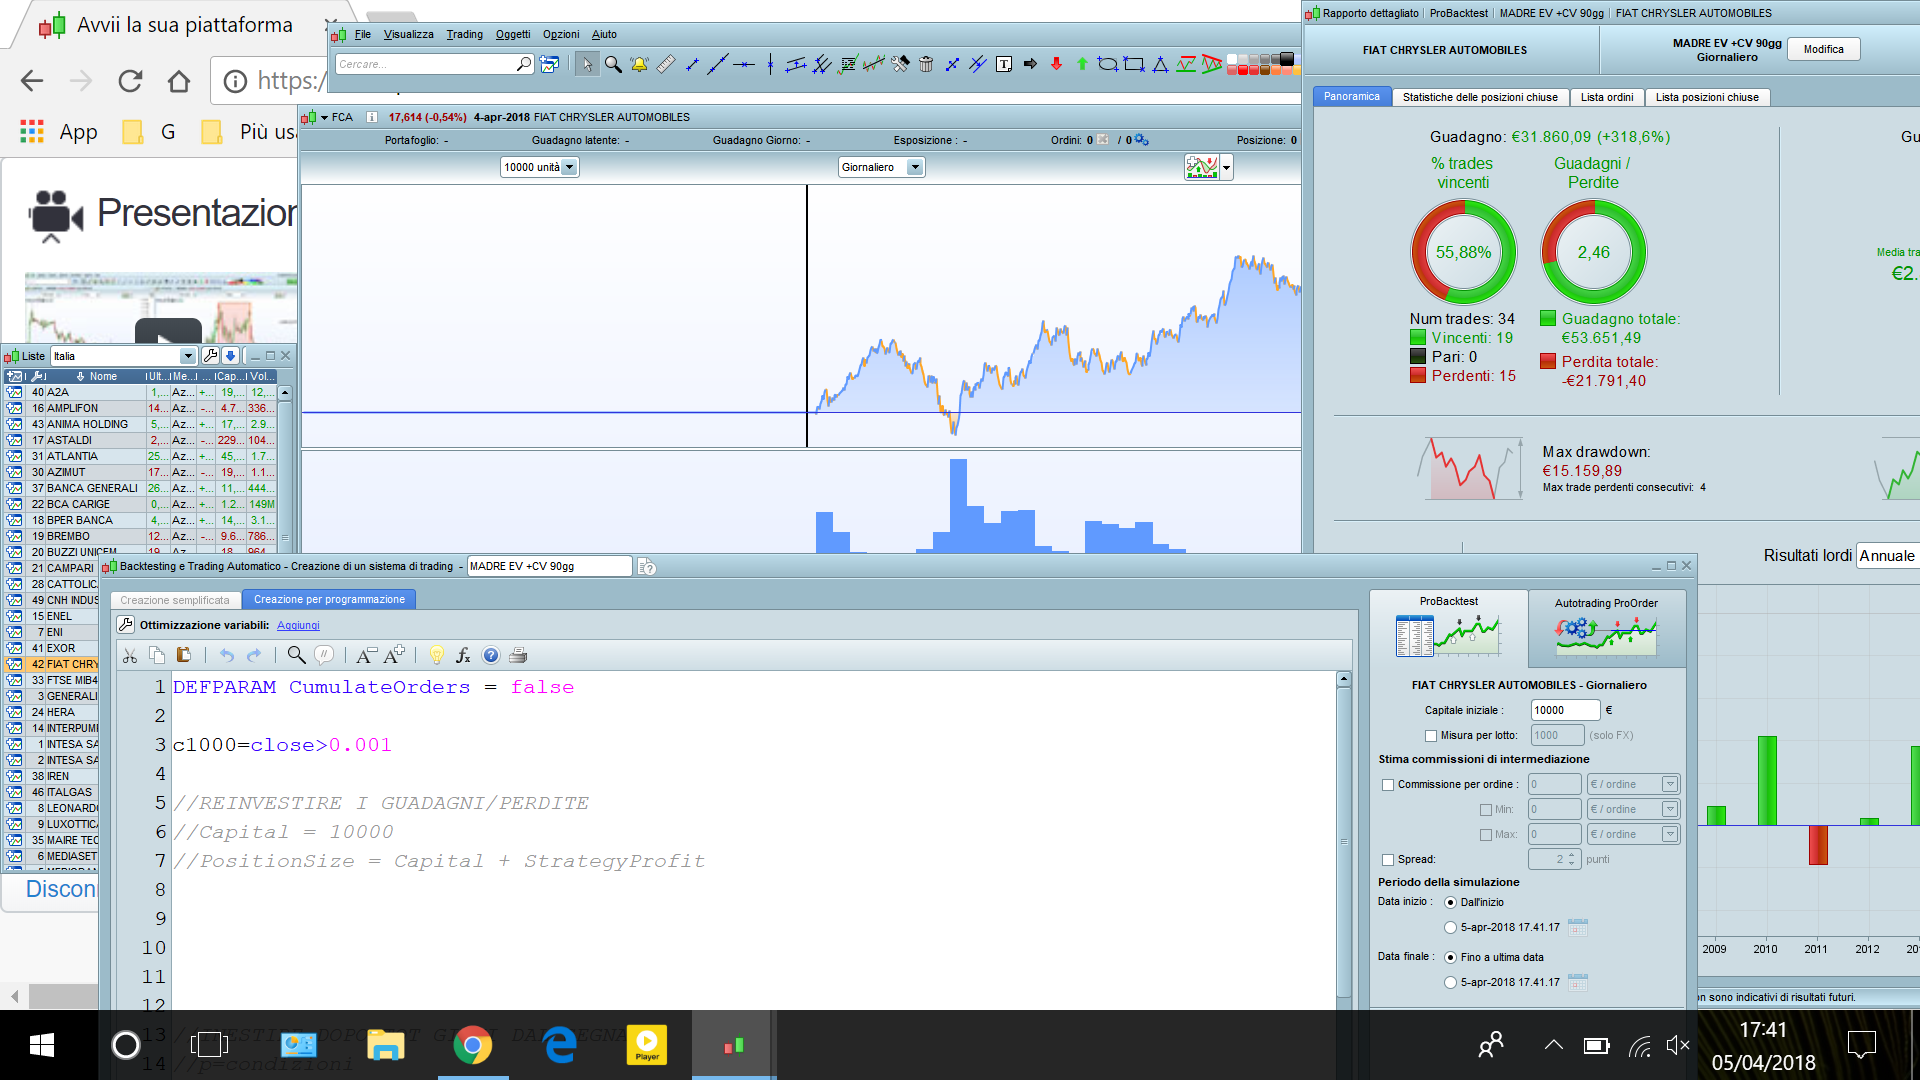Switch to Lista ordini tab
Screen dimensions: 1920x1080
pos(1606,97)
